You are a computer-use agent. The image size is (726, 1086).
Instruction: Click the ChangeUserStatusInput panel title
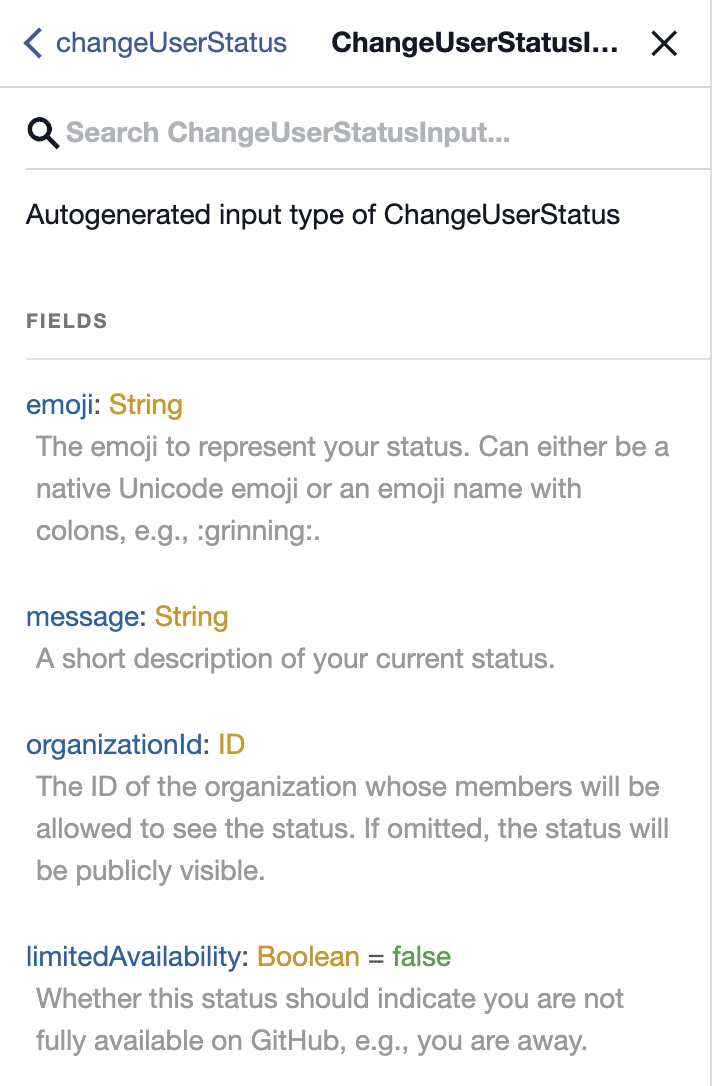coord(474,43)
